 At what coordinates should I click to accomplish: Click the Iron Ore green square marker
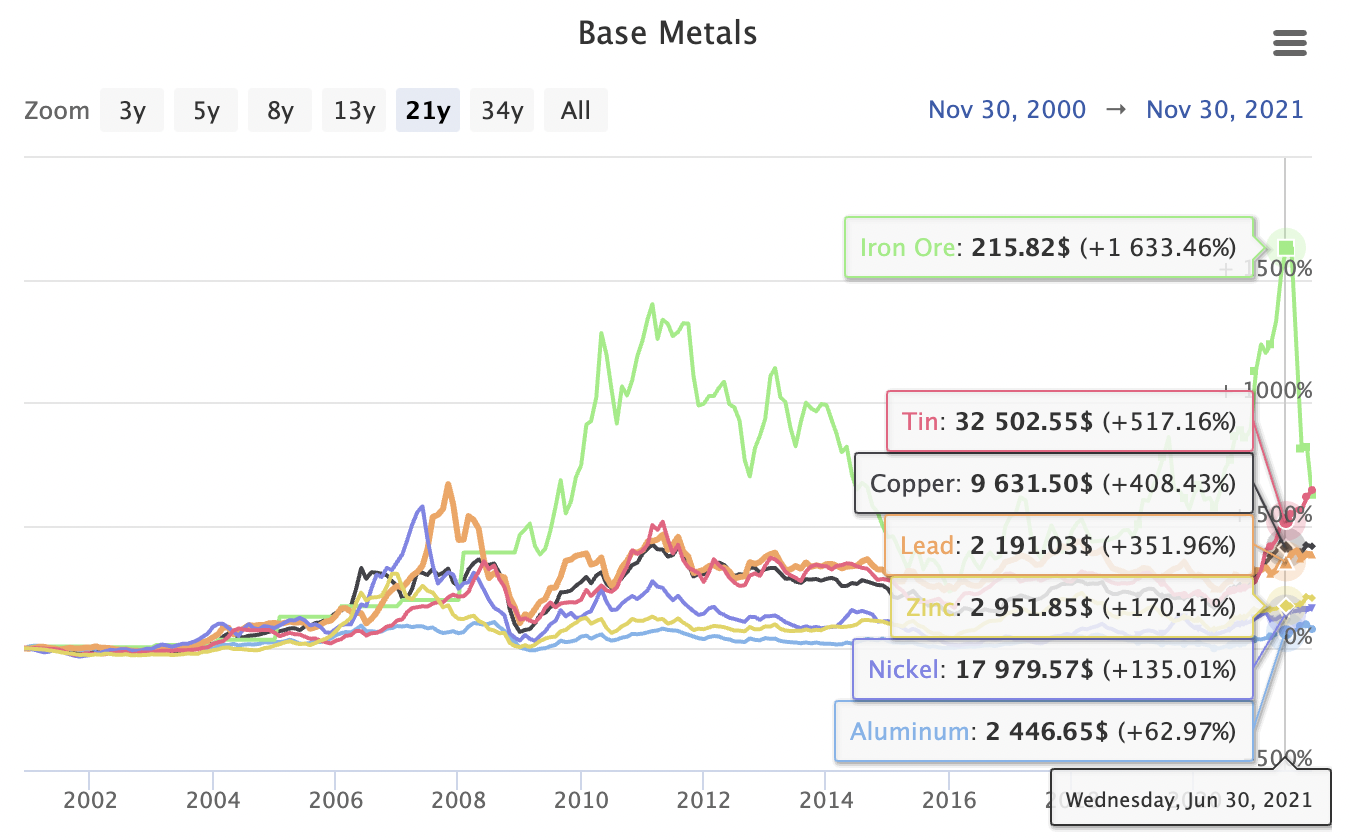point(1287,247)
